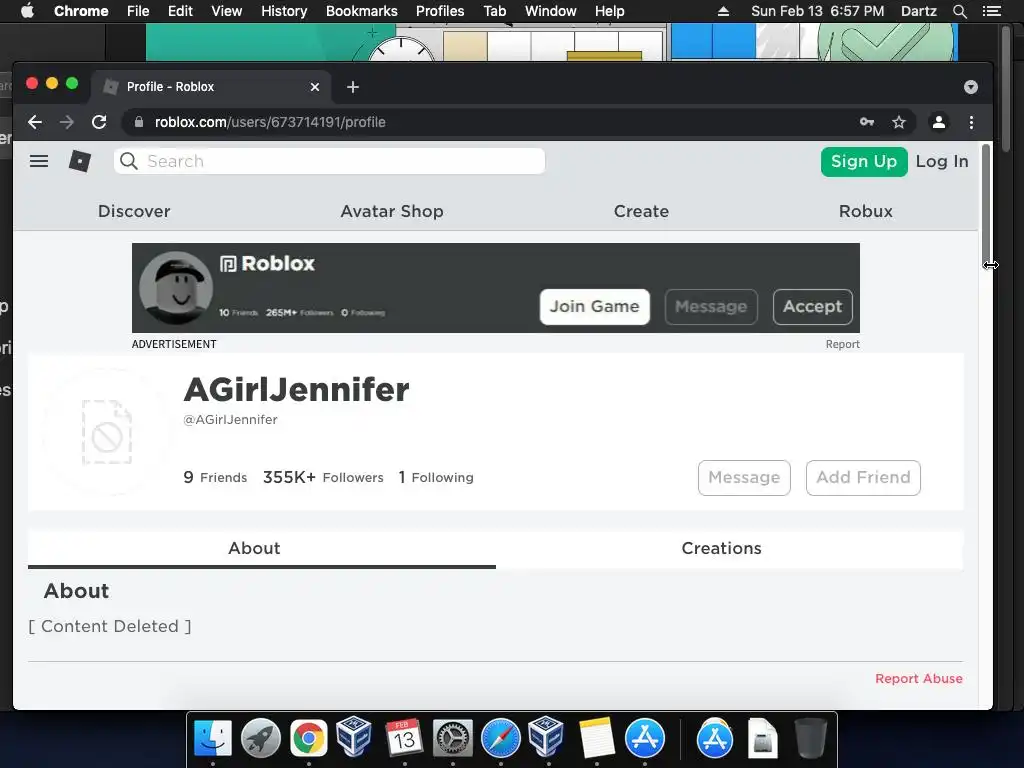This screenshot has width=1024, height=768.
Task: Open Trash in the Dock
Action: point(810,738)
